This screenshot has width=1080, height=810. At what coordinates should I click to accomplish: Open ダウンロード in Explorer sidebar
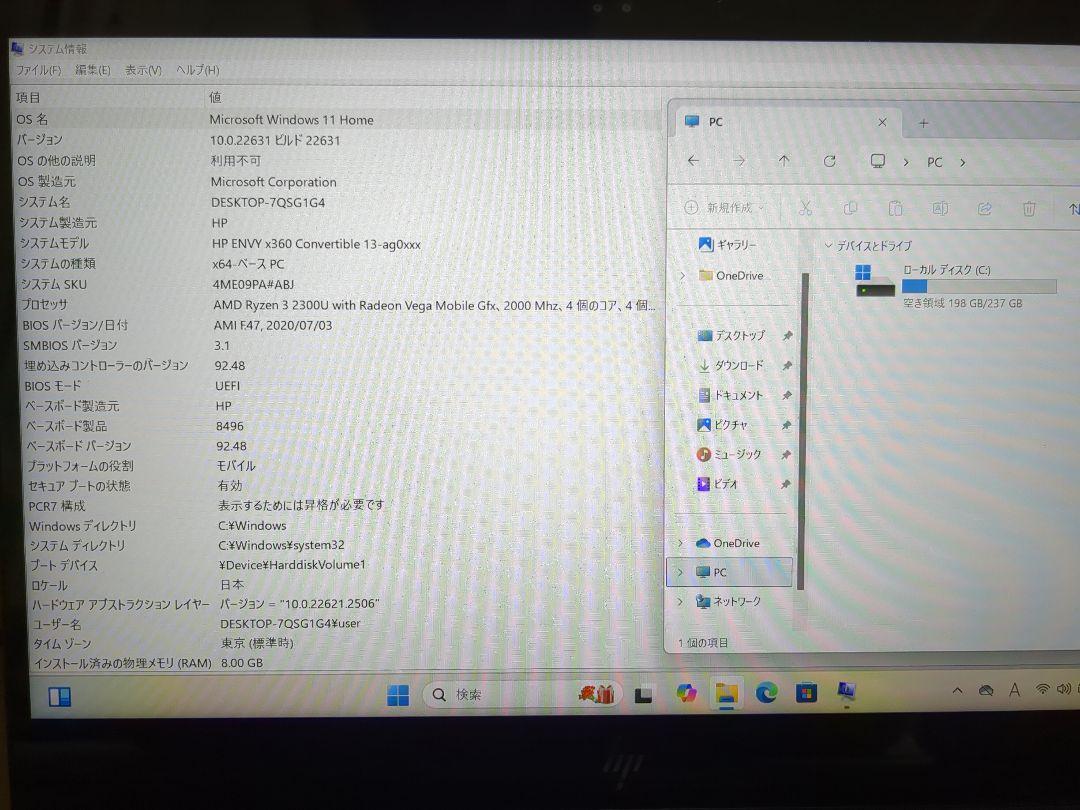[x=731, y=365]
